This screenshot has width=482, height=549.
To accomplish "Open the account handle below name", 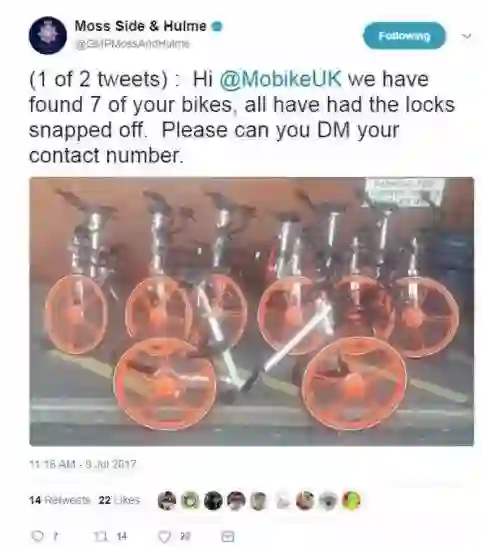I will pyautogui.click(x=133, y=44).
